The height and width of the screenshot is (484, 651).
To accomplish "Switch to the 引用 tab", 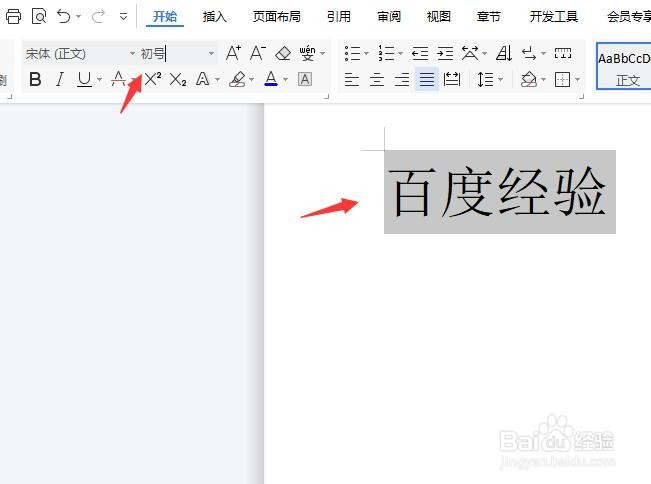I will [339, 17].
